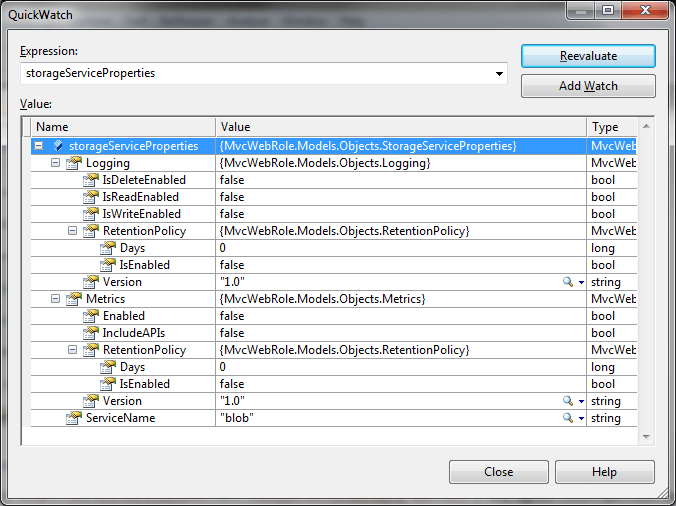Click the ServiceName property icon
Screen dimensions: 676x506
(x=74, y=418)
